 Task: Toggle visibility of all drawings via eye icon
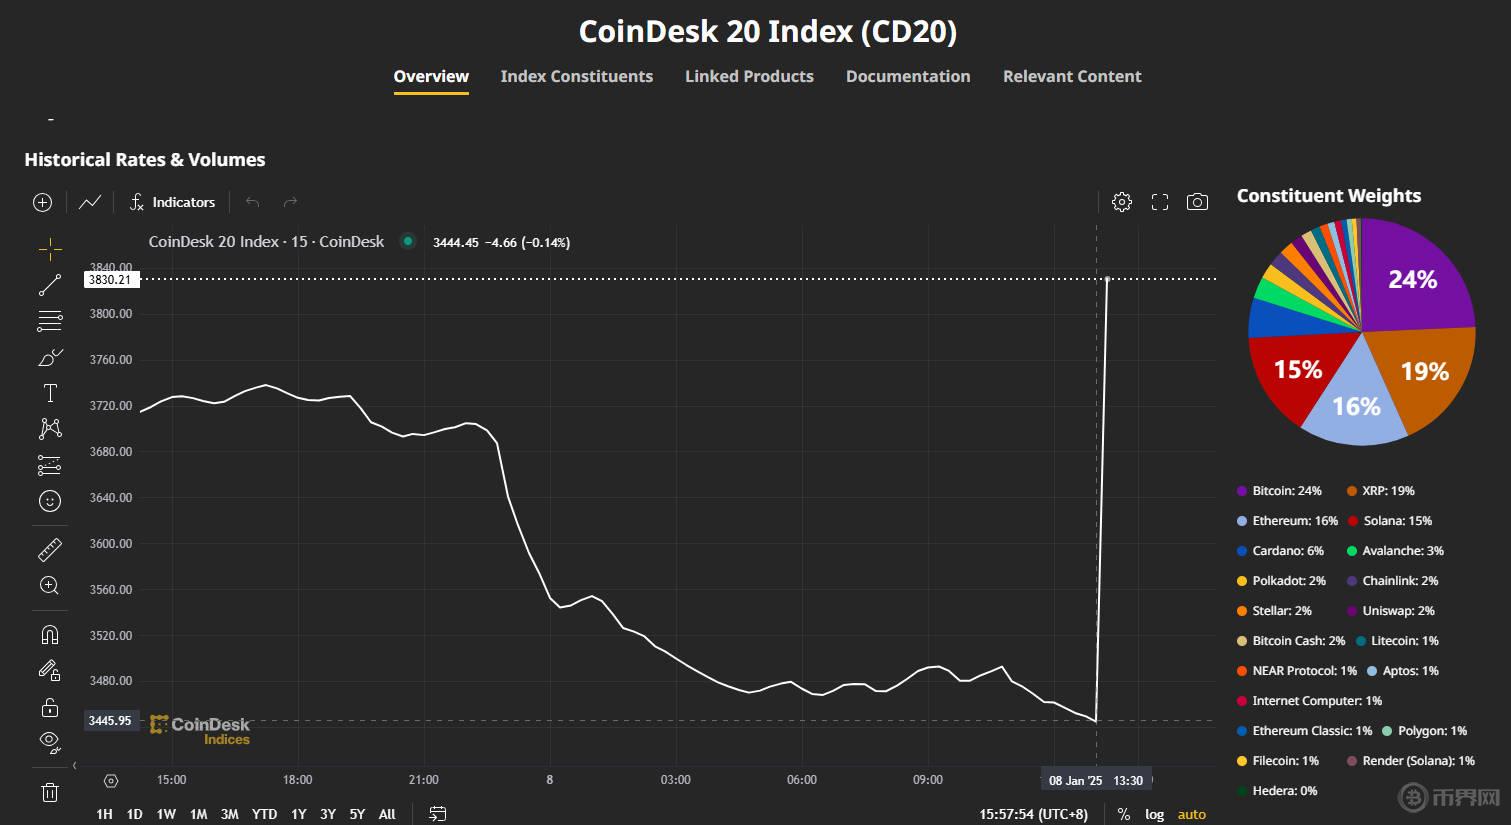tap(49, 741)
